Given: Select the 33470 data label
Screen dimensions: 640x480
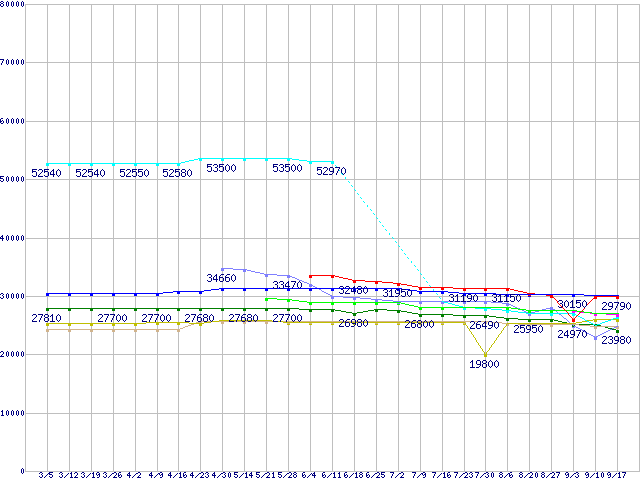Looking at the screenshot, I should coord(287,286).
